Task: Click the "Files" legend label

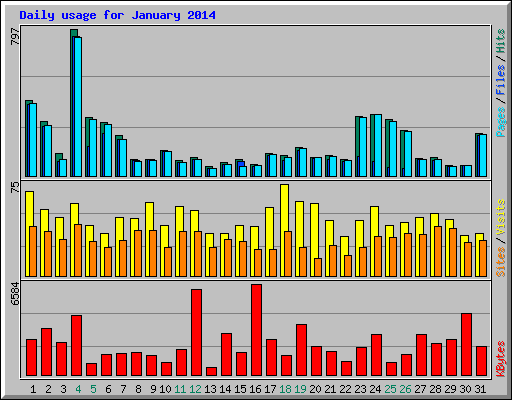Action: [x=501, y=80]
